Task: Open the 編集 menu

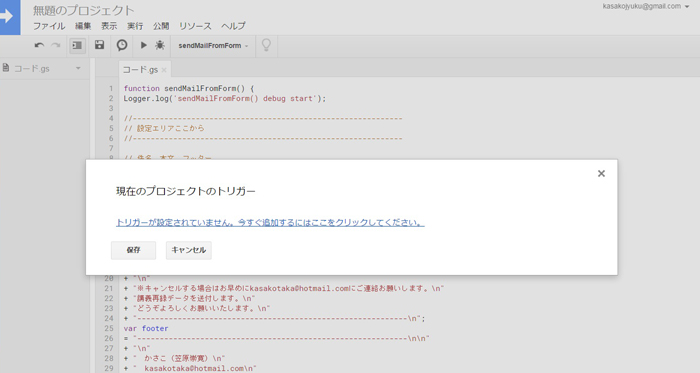Action: [x=83, y=26]
